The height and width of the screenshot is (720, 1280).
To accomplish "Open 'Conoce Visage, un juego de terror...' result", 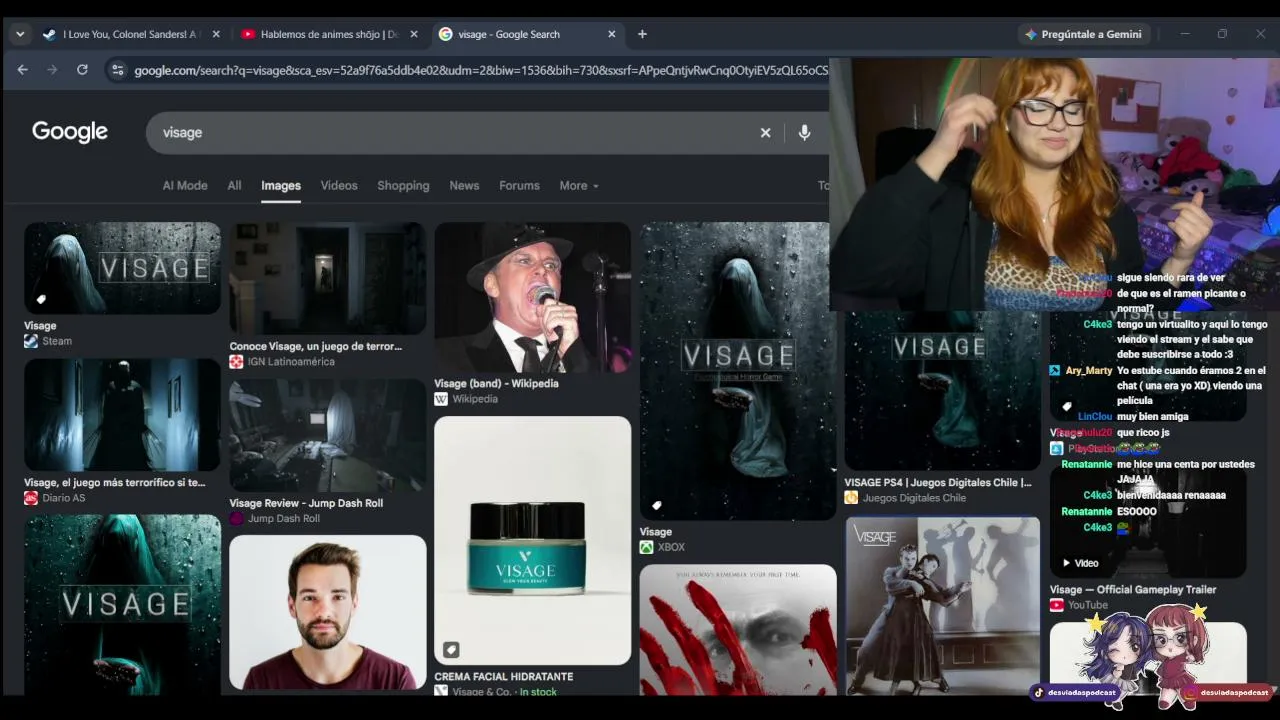I will (316, 346).
